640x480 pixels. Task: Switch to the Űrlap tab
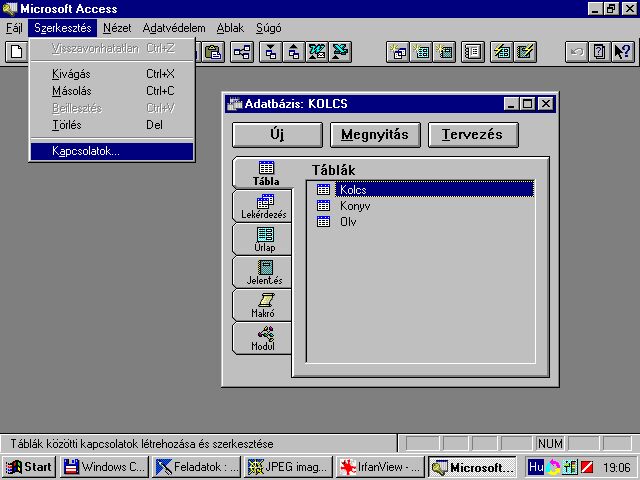(x=262, y=240)
